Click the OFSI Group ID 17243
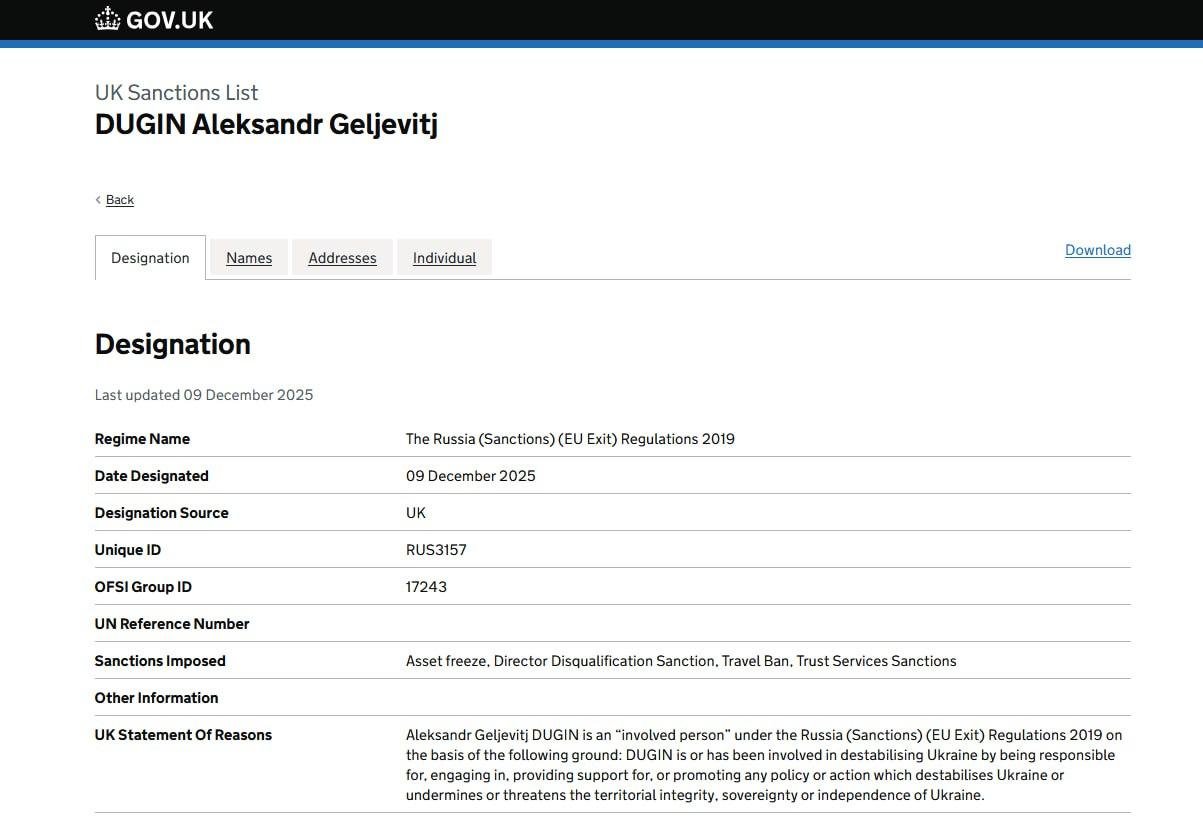Screen dimensions: 1203x824 click(x=426, y=587)
